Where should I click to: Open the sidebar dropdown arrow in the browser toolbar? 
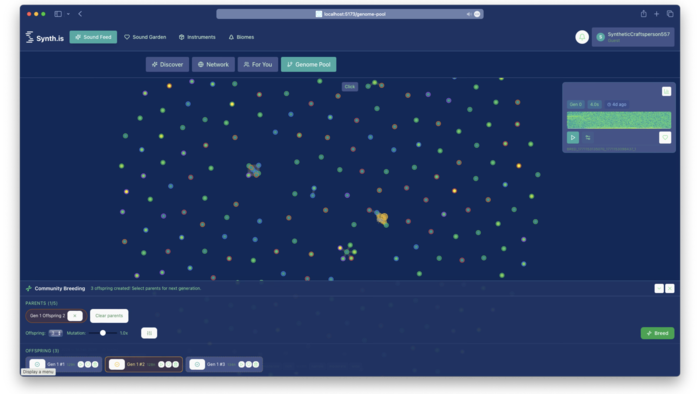[x=68, y=14]
